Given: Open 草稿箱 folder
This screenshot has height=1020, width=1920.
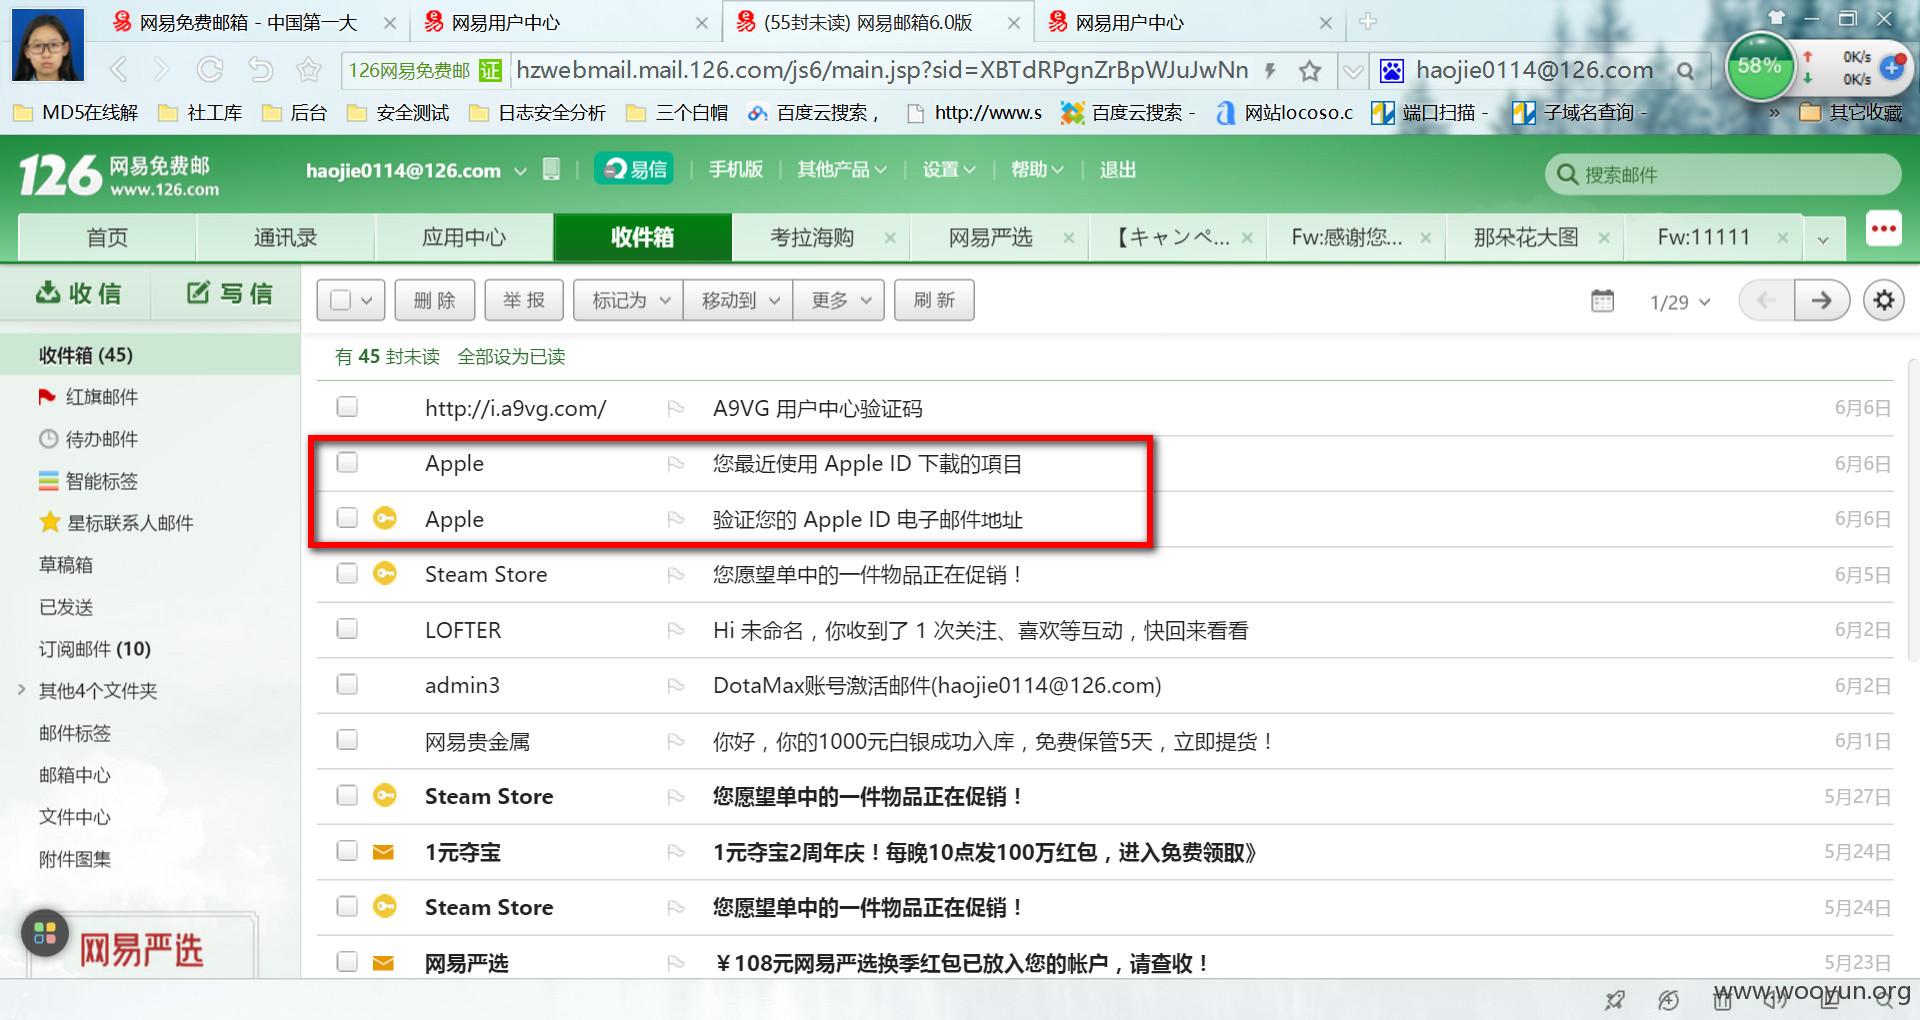Looking at the screenshot, I should tap(66, 565).
